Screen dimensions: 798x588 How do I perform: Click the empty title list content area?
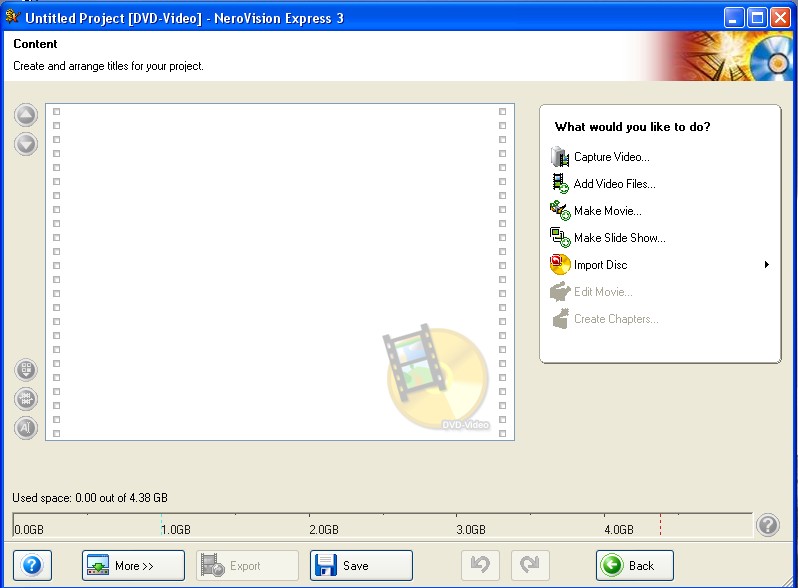(x=280, y=272)
